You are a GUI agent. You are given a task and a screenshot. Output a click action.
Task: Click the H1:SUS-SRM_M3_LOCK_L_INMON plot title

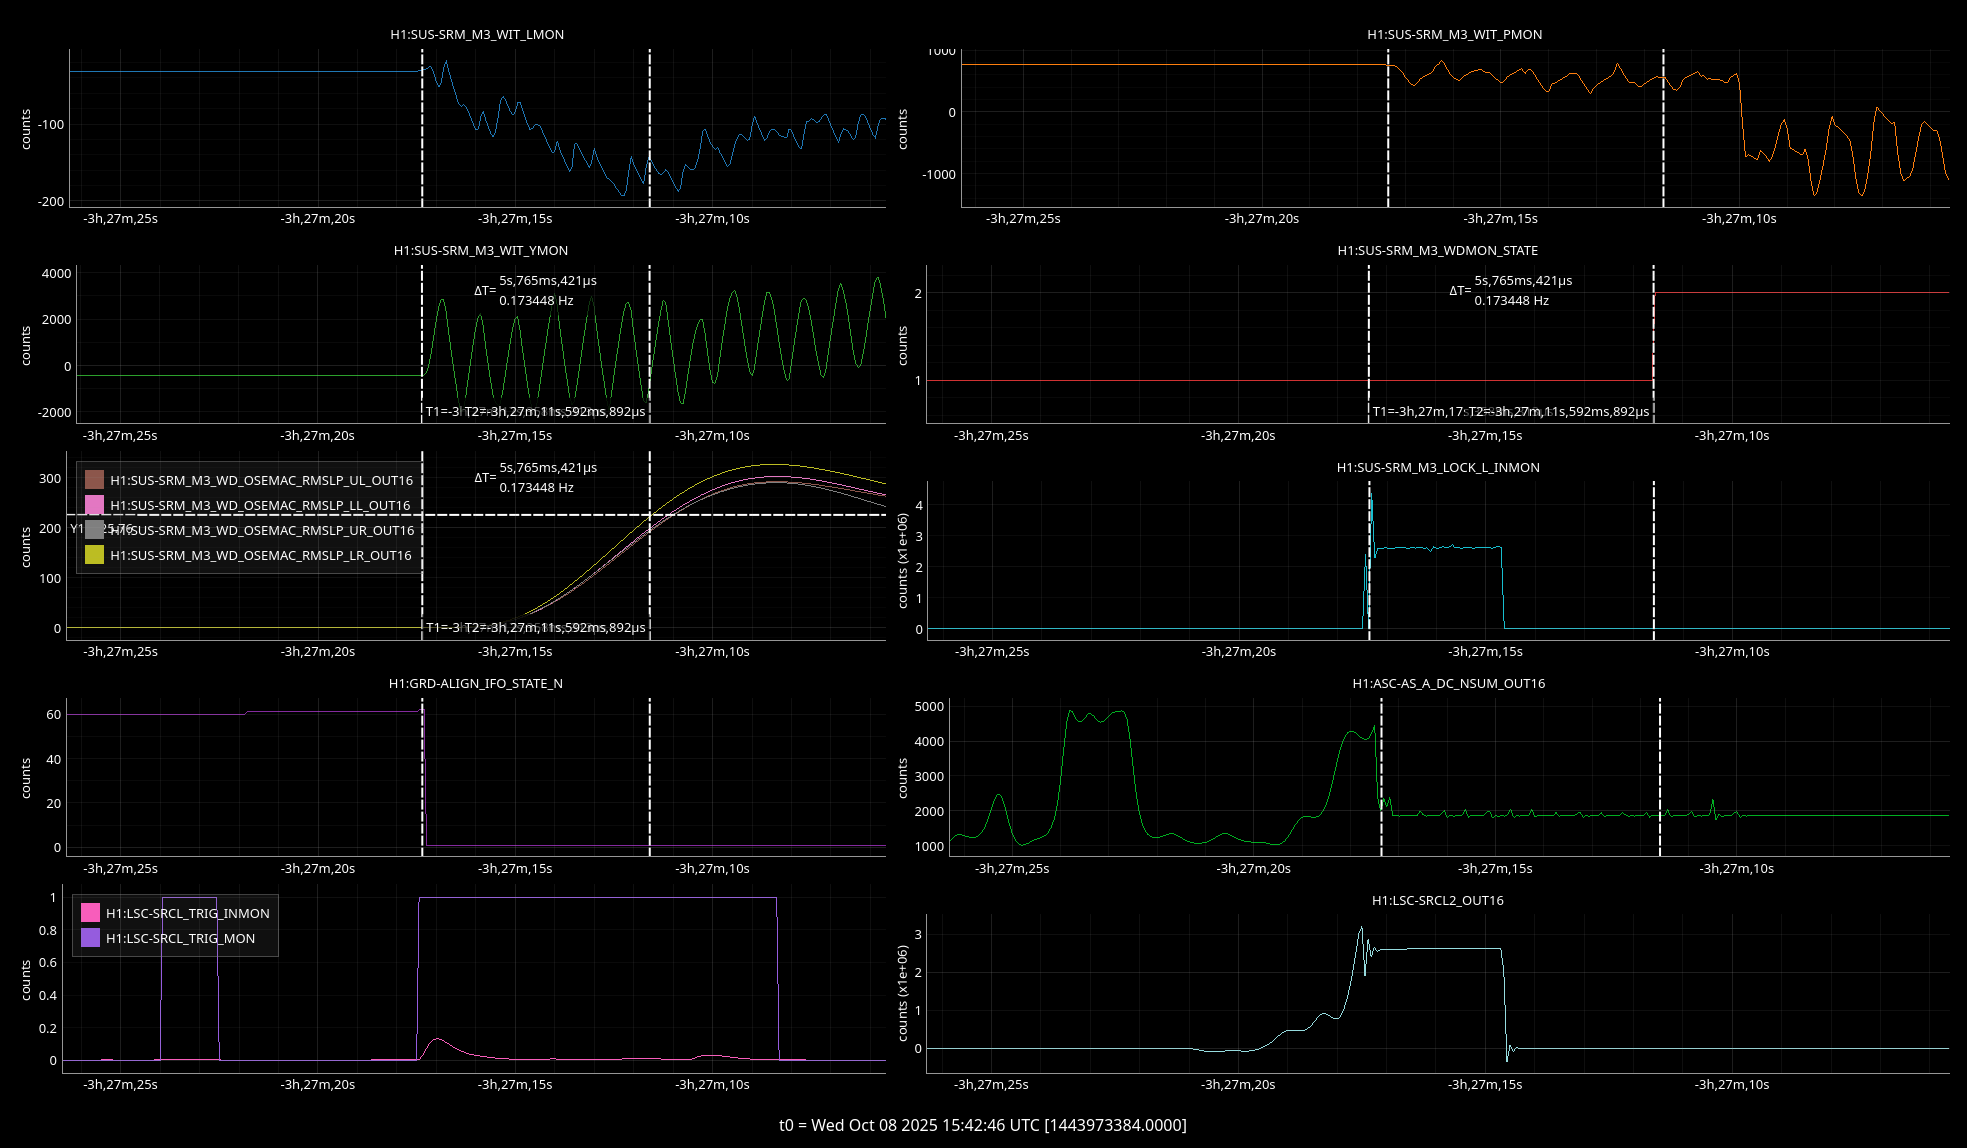pyautogui.click(x=1437, y=467)
